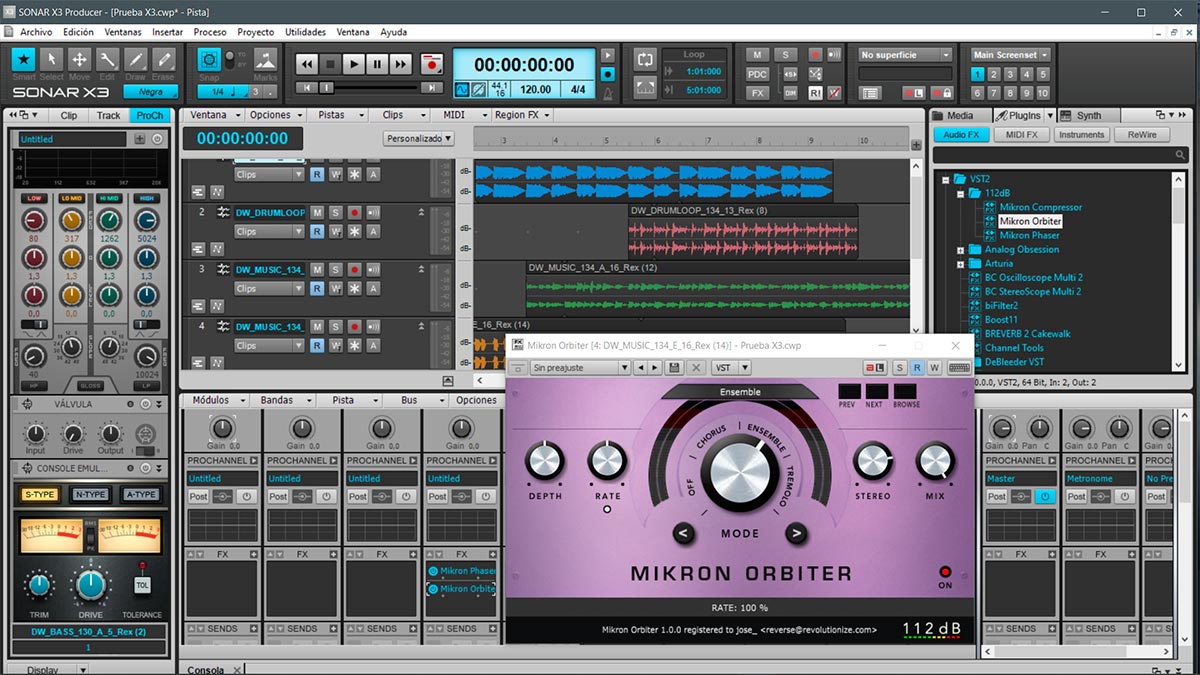Image resolution: width=1200 pixels, height=675 pixels.
Task: Select Mikron Compressor in plugin tree
Action: click(1041, 207)
